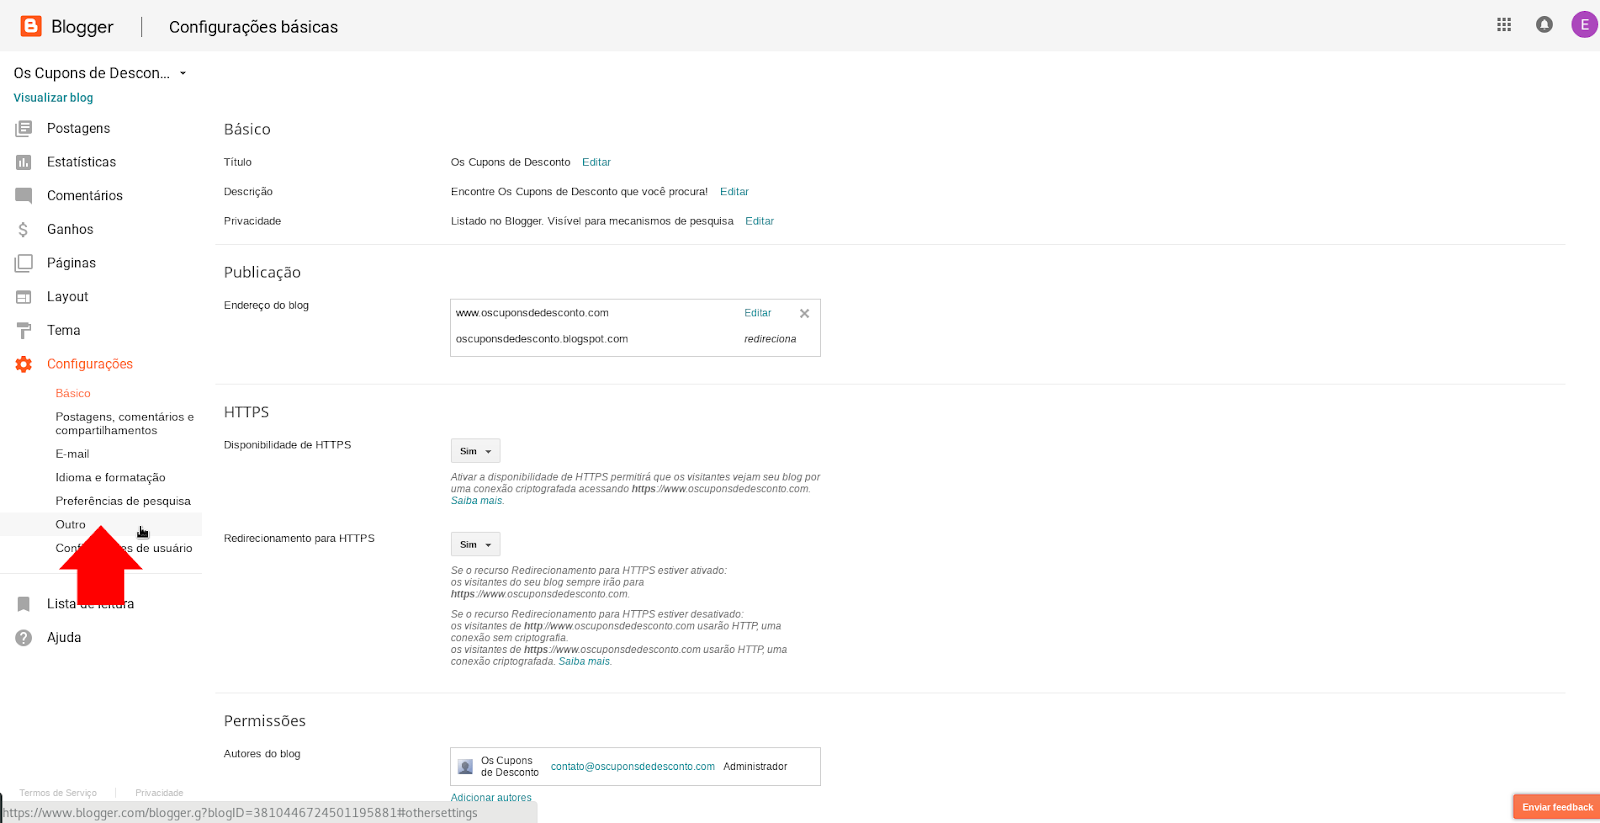Click the Layout icon in sidebar
Image resolution: width=1600 pixels, height=823 pixels.
click(24, 297)
